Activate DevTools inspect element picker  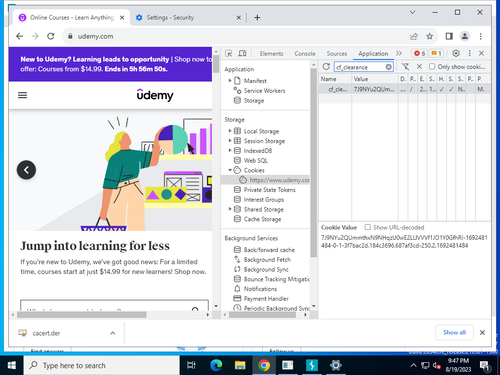click(x=229, y=53)
